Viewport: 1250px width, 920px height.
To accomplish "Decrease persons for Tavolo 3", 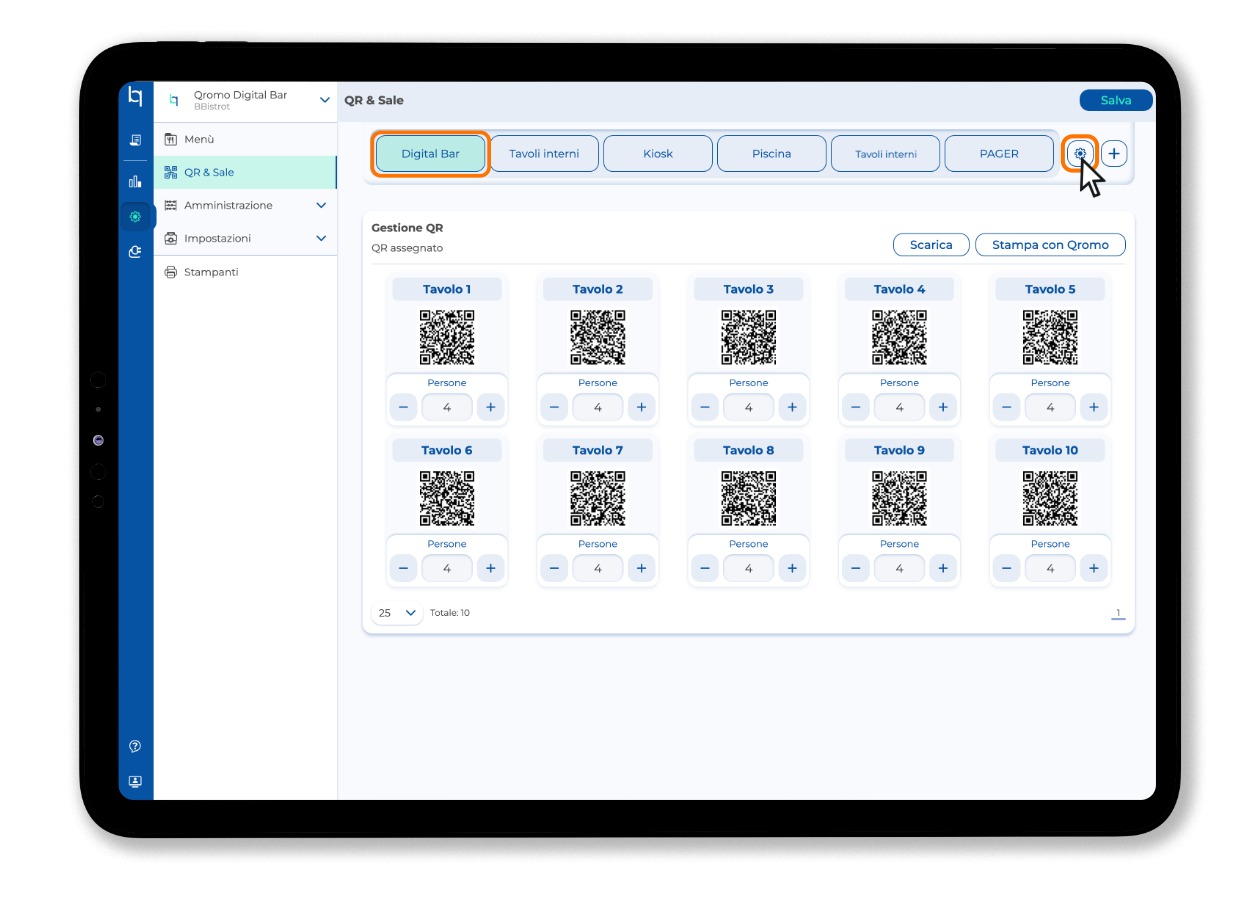I will [705, 407].
